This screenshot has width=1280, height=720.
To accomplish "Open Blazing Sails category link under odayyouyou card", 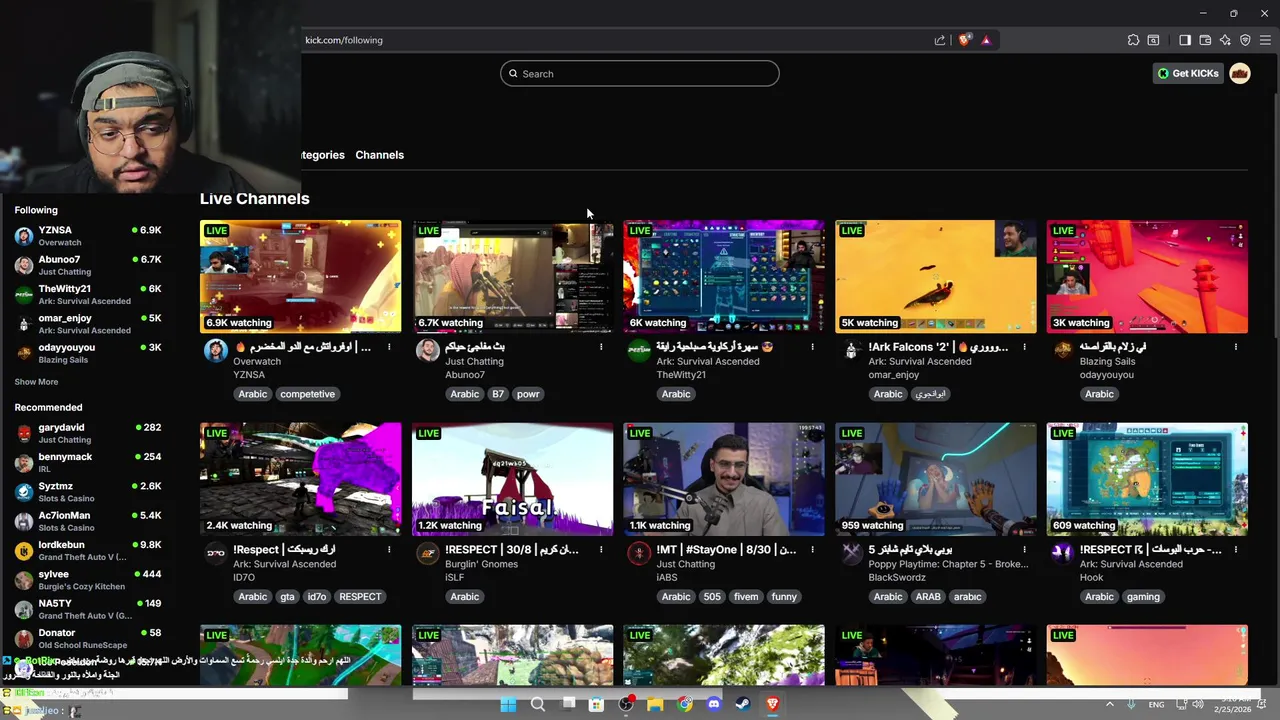I will point(1106,362).
